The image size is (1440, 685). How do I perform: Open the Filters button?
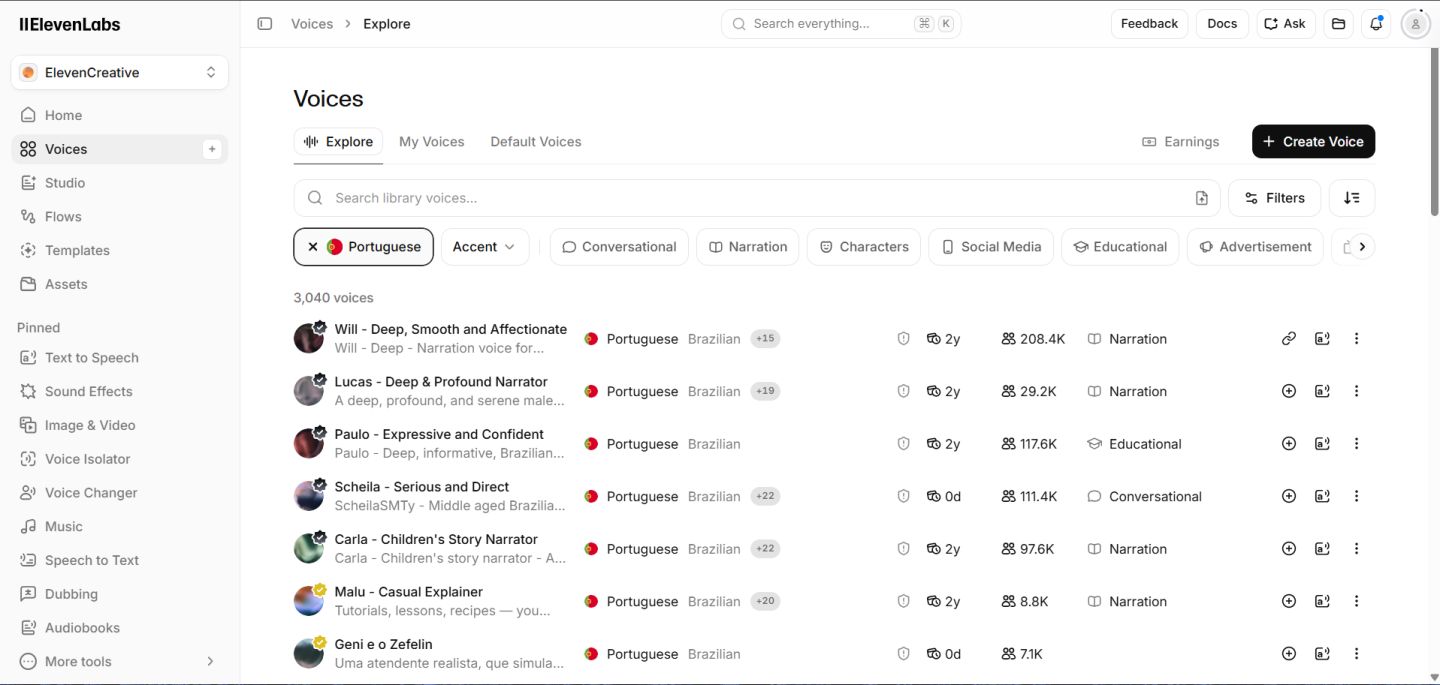1274,198
